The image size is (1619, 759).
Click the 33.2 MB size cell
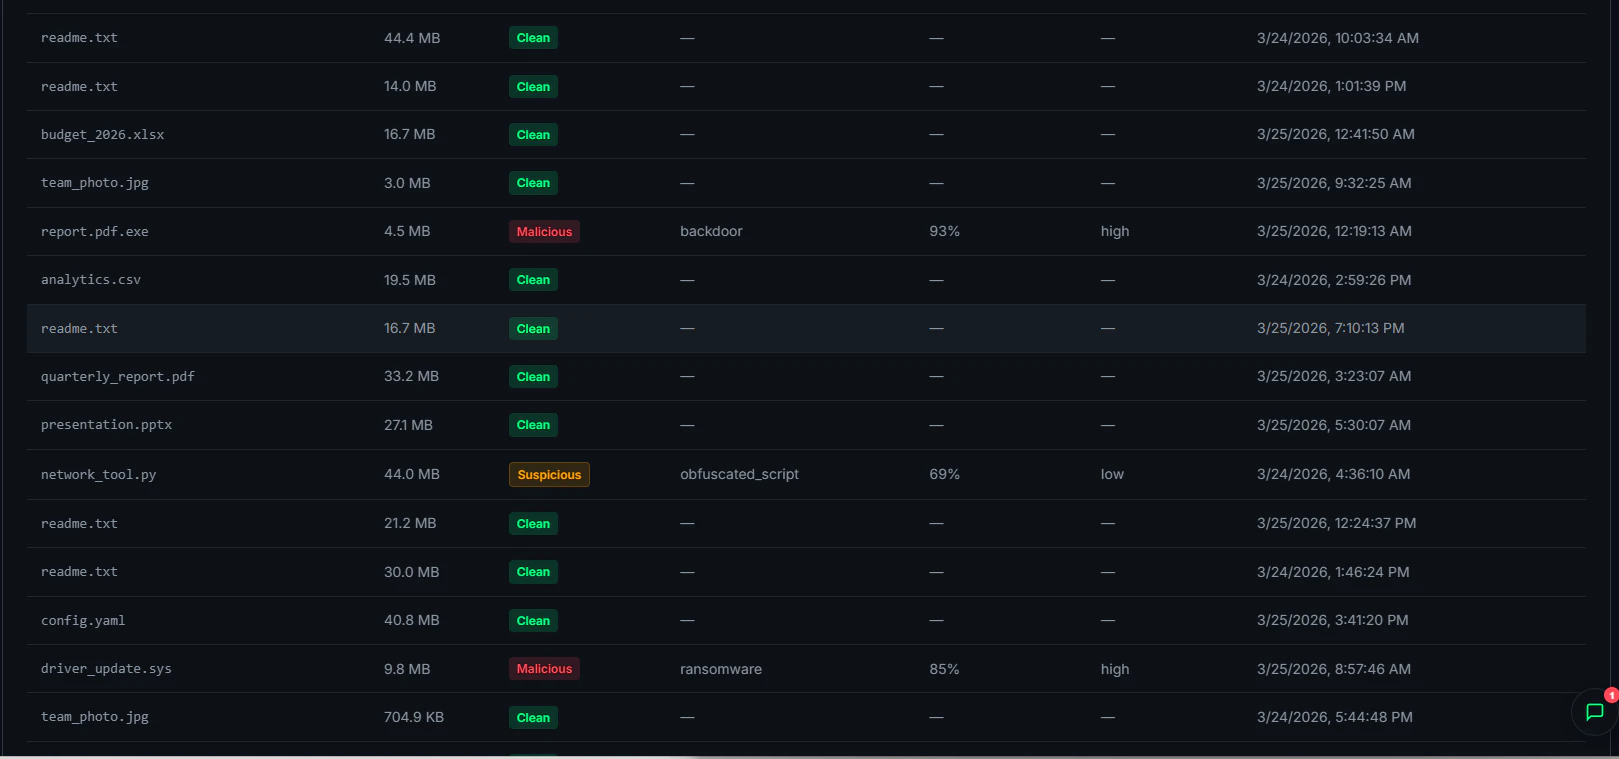(411, 376)
